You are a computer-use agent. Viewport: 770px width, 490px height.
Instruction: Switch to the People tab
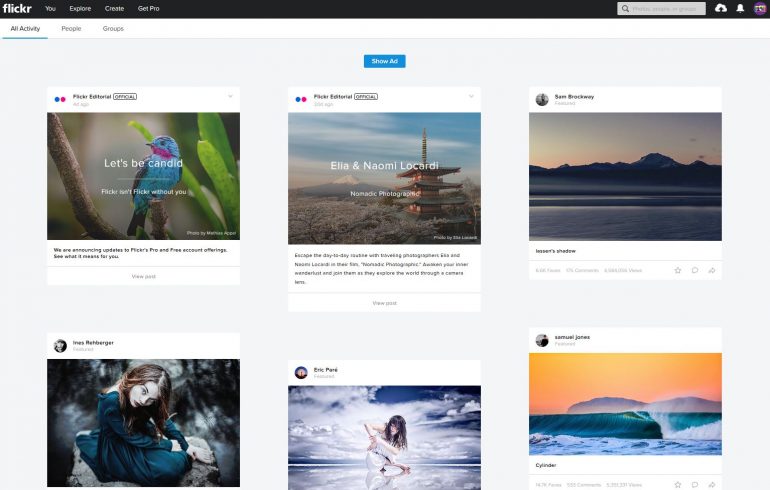(x=71, y=29)
